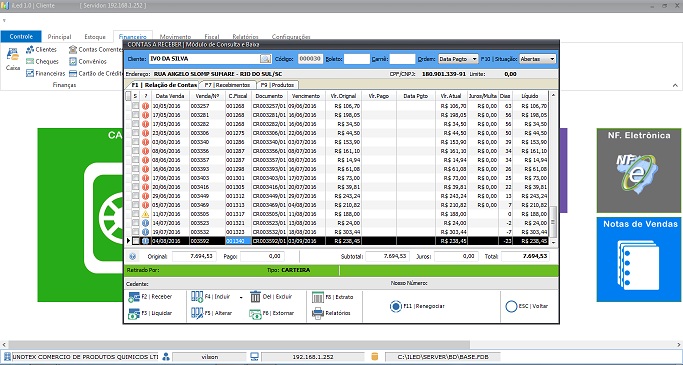Select the F9 Produtos tab
The width and height of the screenshot is (683, 365).
tap(278, 85)
